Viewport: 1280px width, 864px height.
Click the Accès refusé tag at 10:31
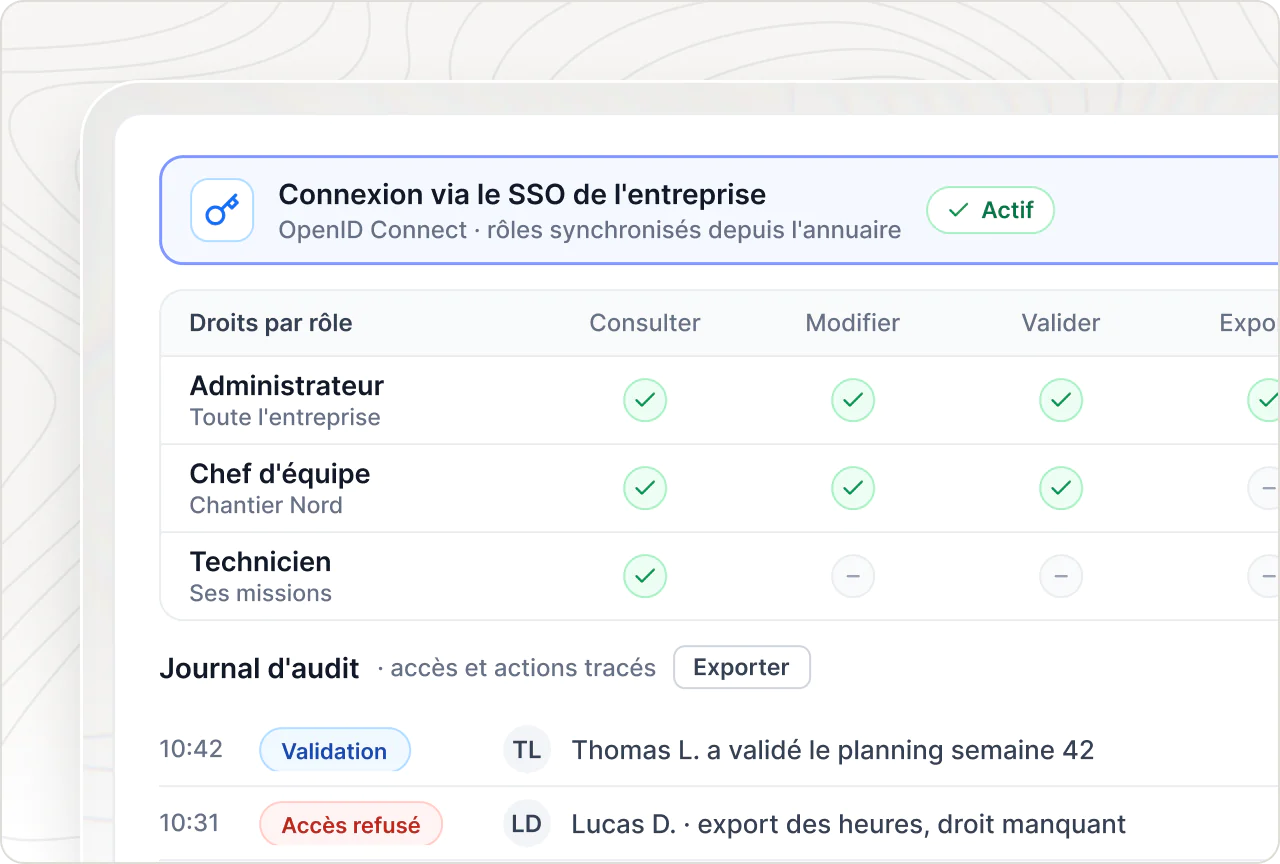point(351,825)
